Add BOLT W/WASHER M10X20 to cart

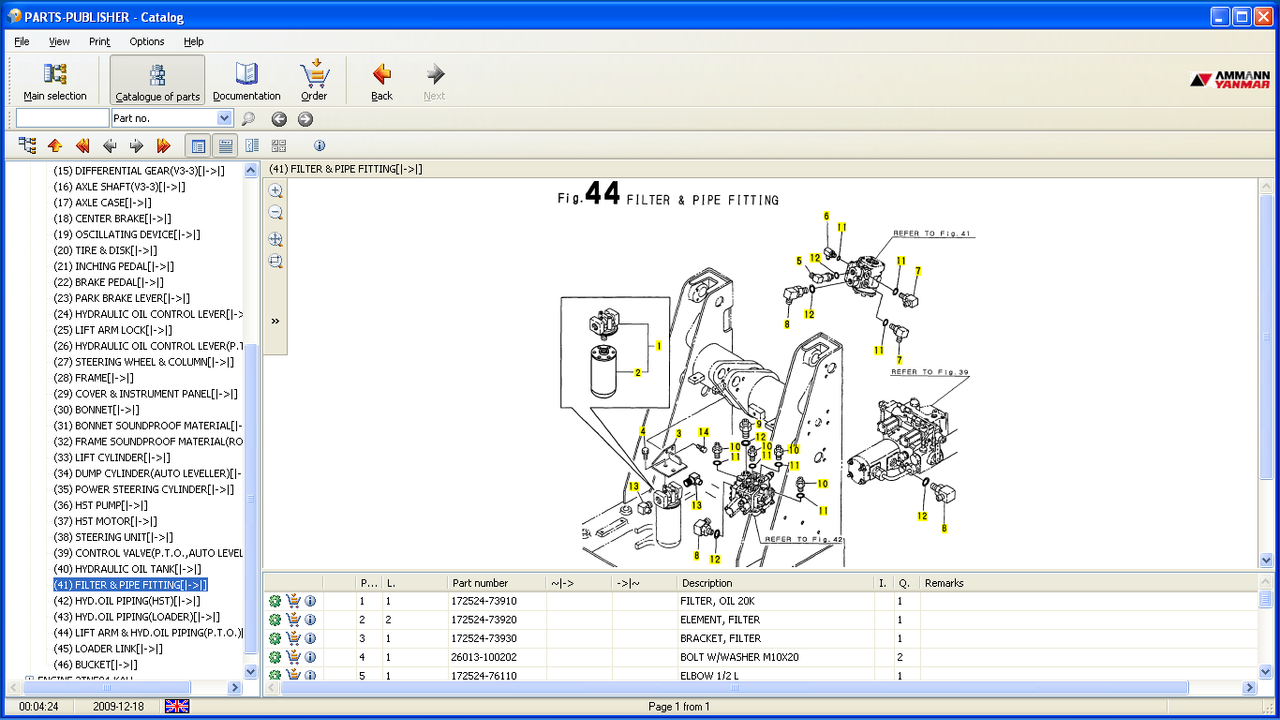coord(293,657)
